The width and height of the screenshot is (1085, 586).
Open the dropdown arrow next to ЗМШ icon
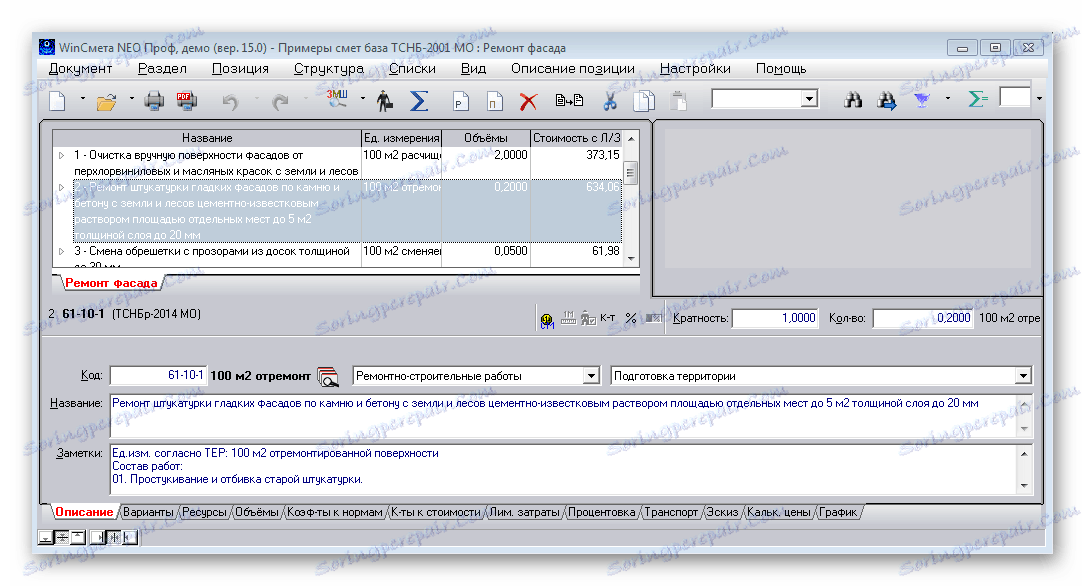(x=362, y=99)
